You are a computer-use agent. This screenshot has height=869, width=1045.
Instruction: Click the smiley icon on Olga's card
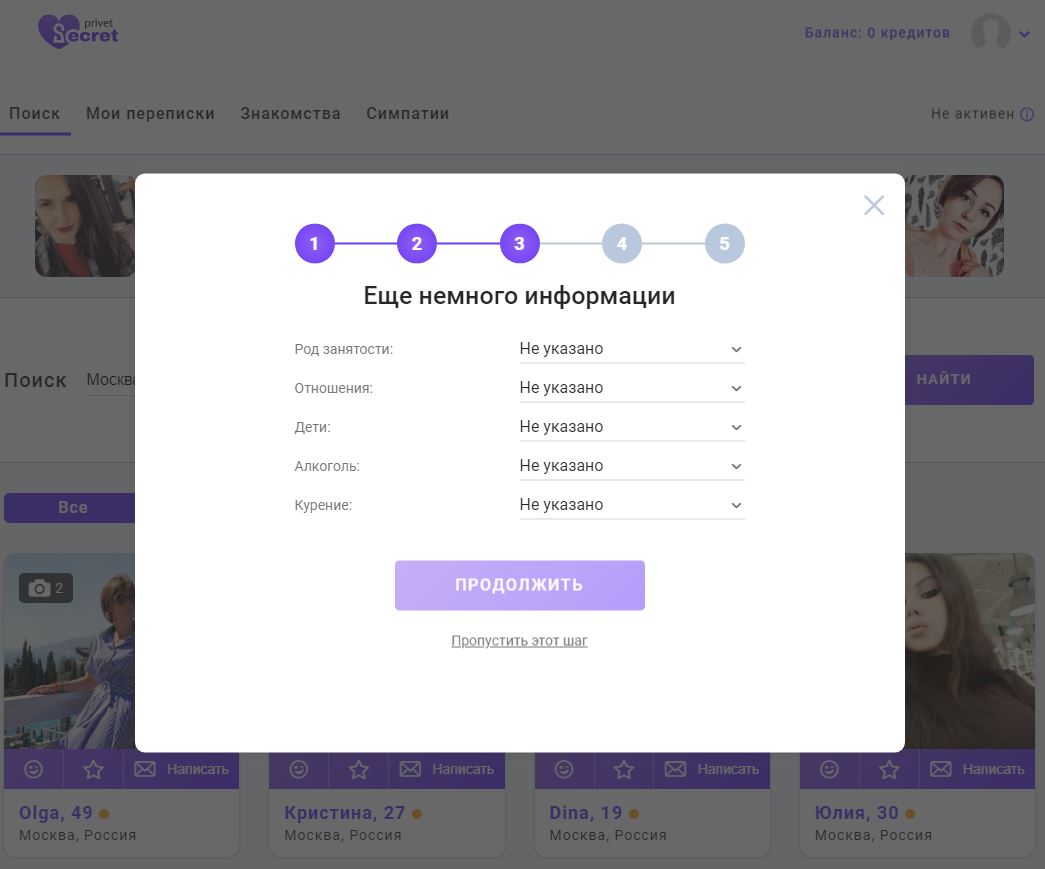(x=33, y=770)
